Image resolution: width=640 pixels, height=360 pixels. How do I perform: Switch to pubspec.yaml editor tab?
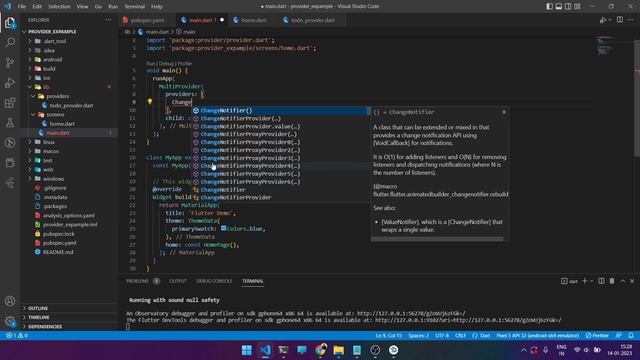click(x=147, y=20)
